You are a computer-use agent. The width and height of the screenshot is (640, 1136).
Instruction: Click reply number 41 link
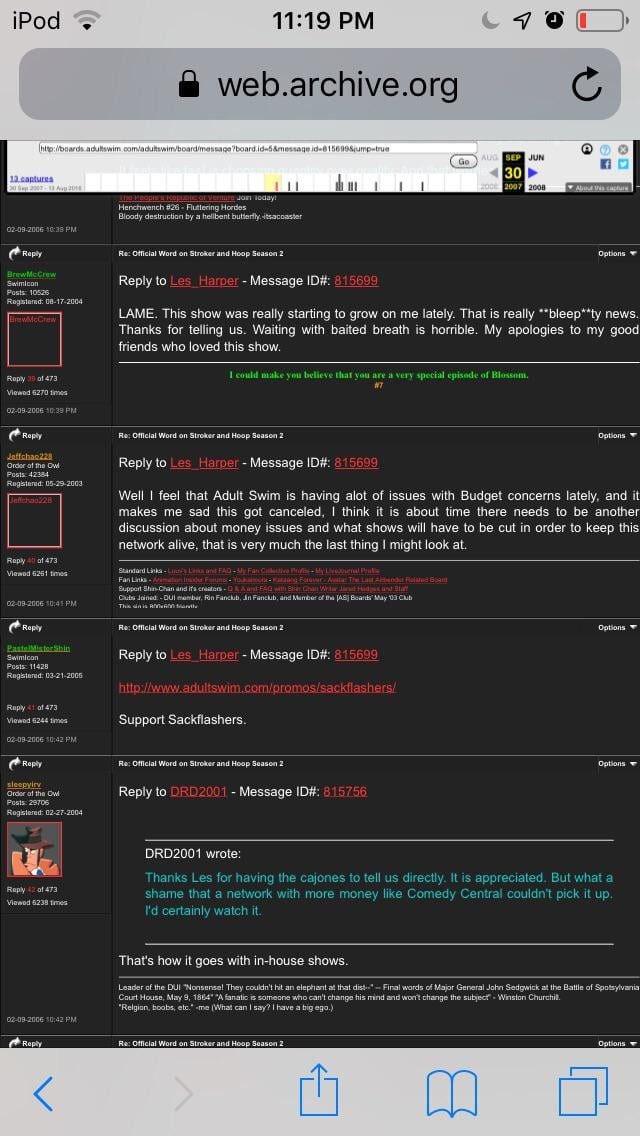click(30, 707)
